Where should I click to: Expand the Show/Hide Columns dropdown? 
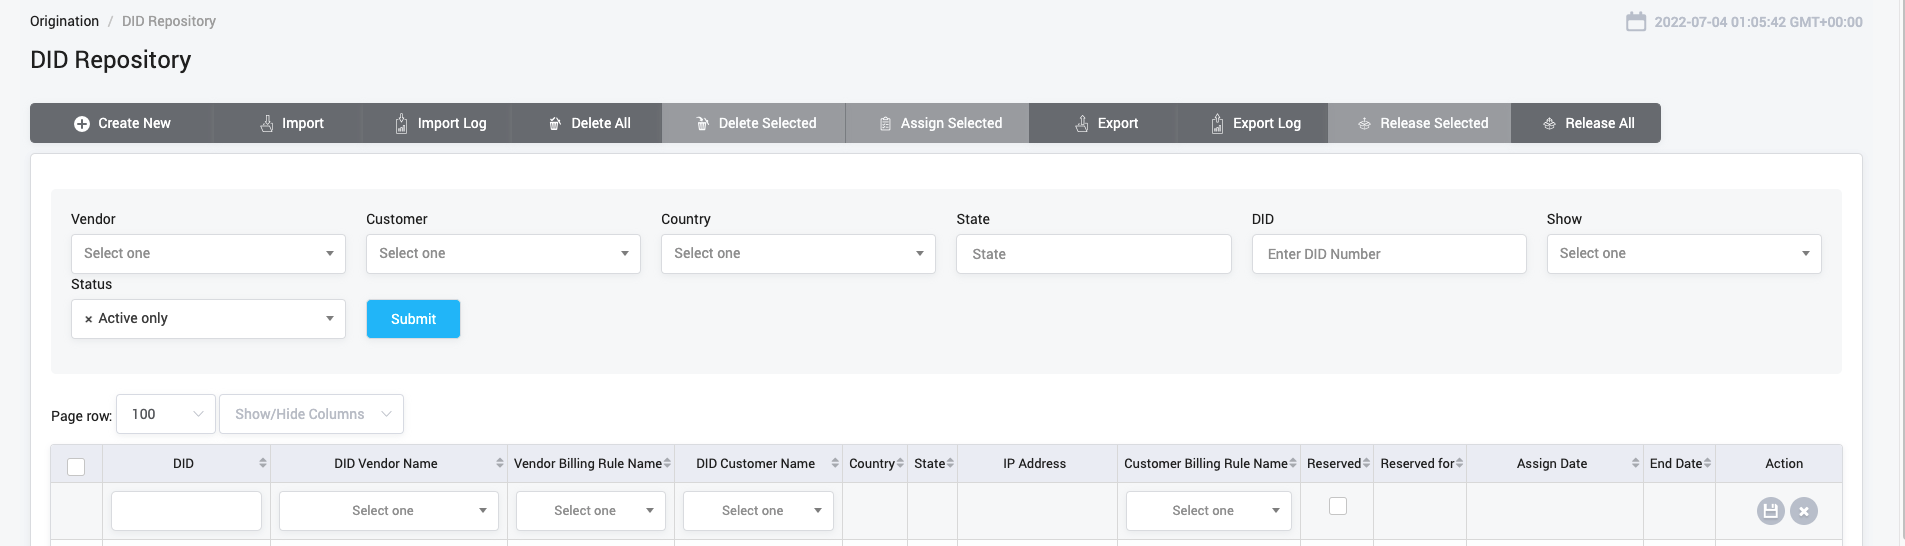311,414
